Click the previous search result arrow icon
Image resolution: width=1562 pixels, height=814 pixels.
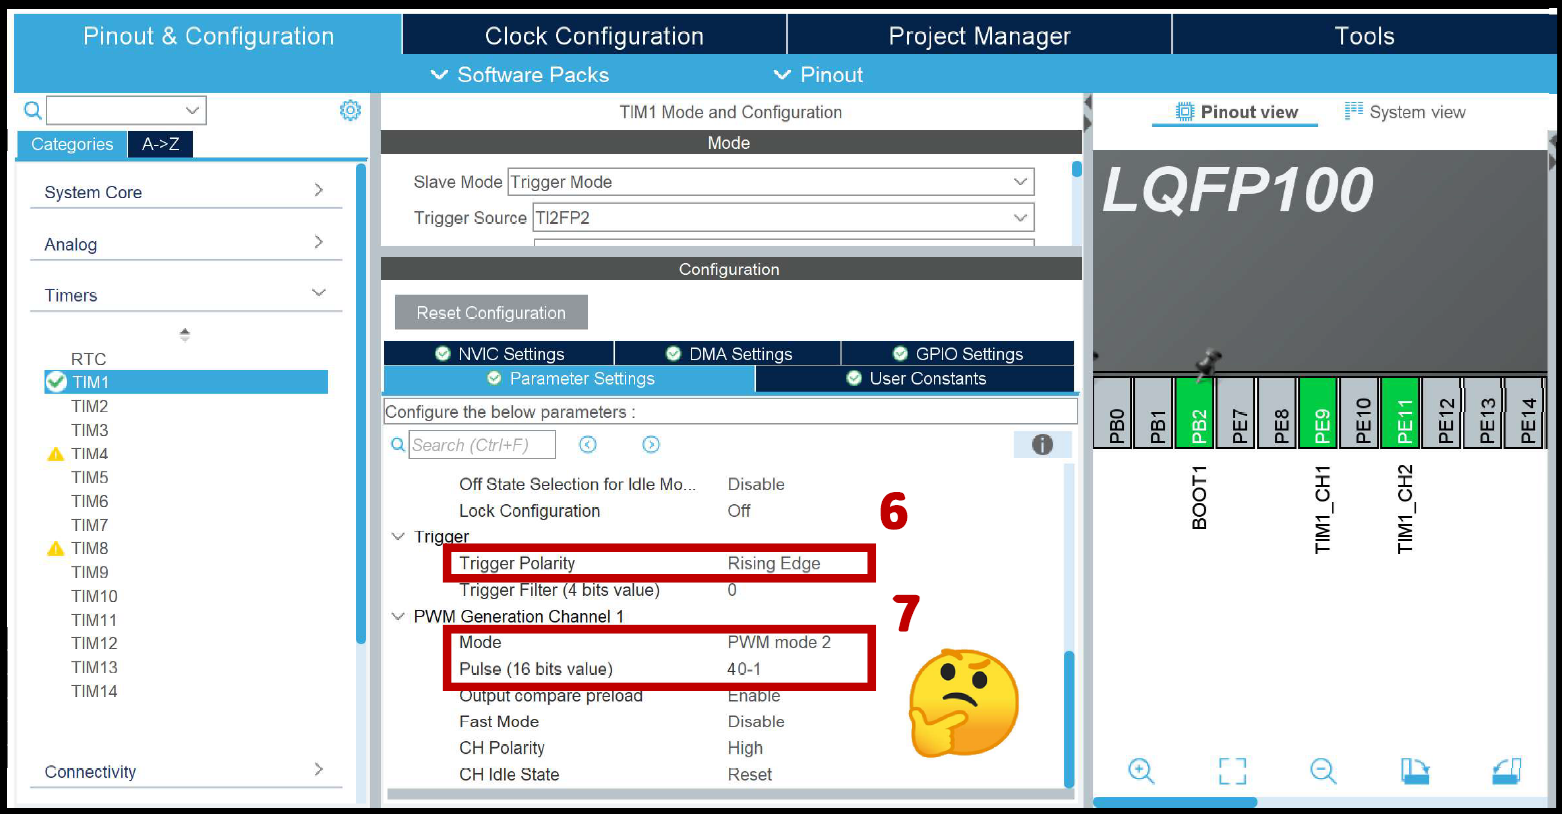point(588,445)
